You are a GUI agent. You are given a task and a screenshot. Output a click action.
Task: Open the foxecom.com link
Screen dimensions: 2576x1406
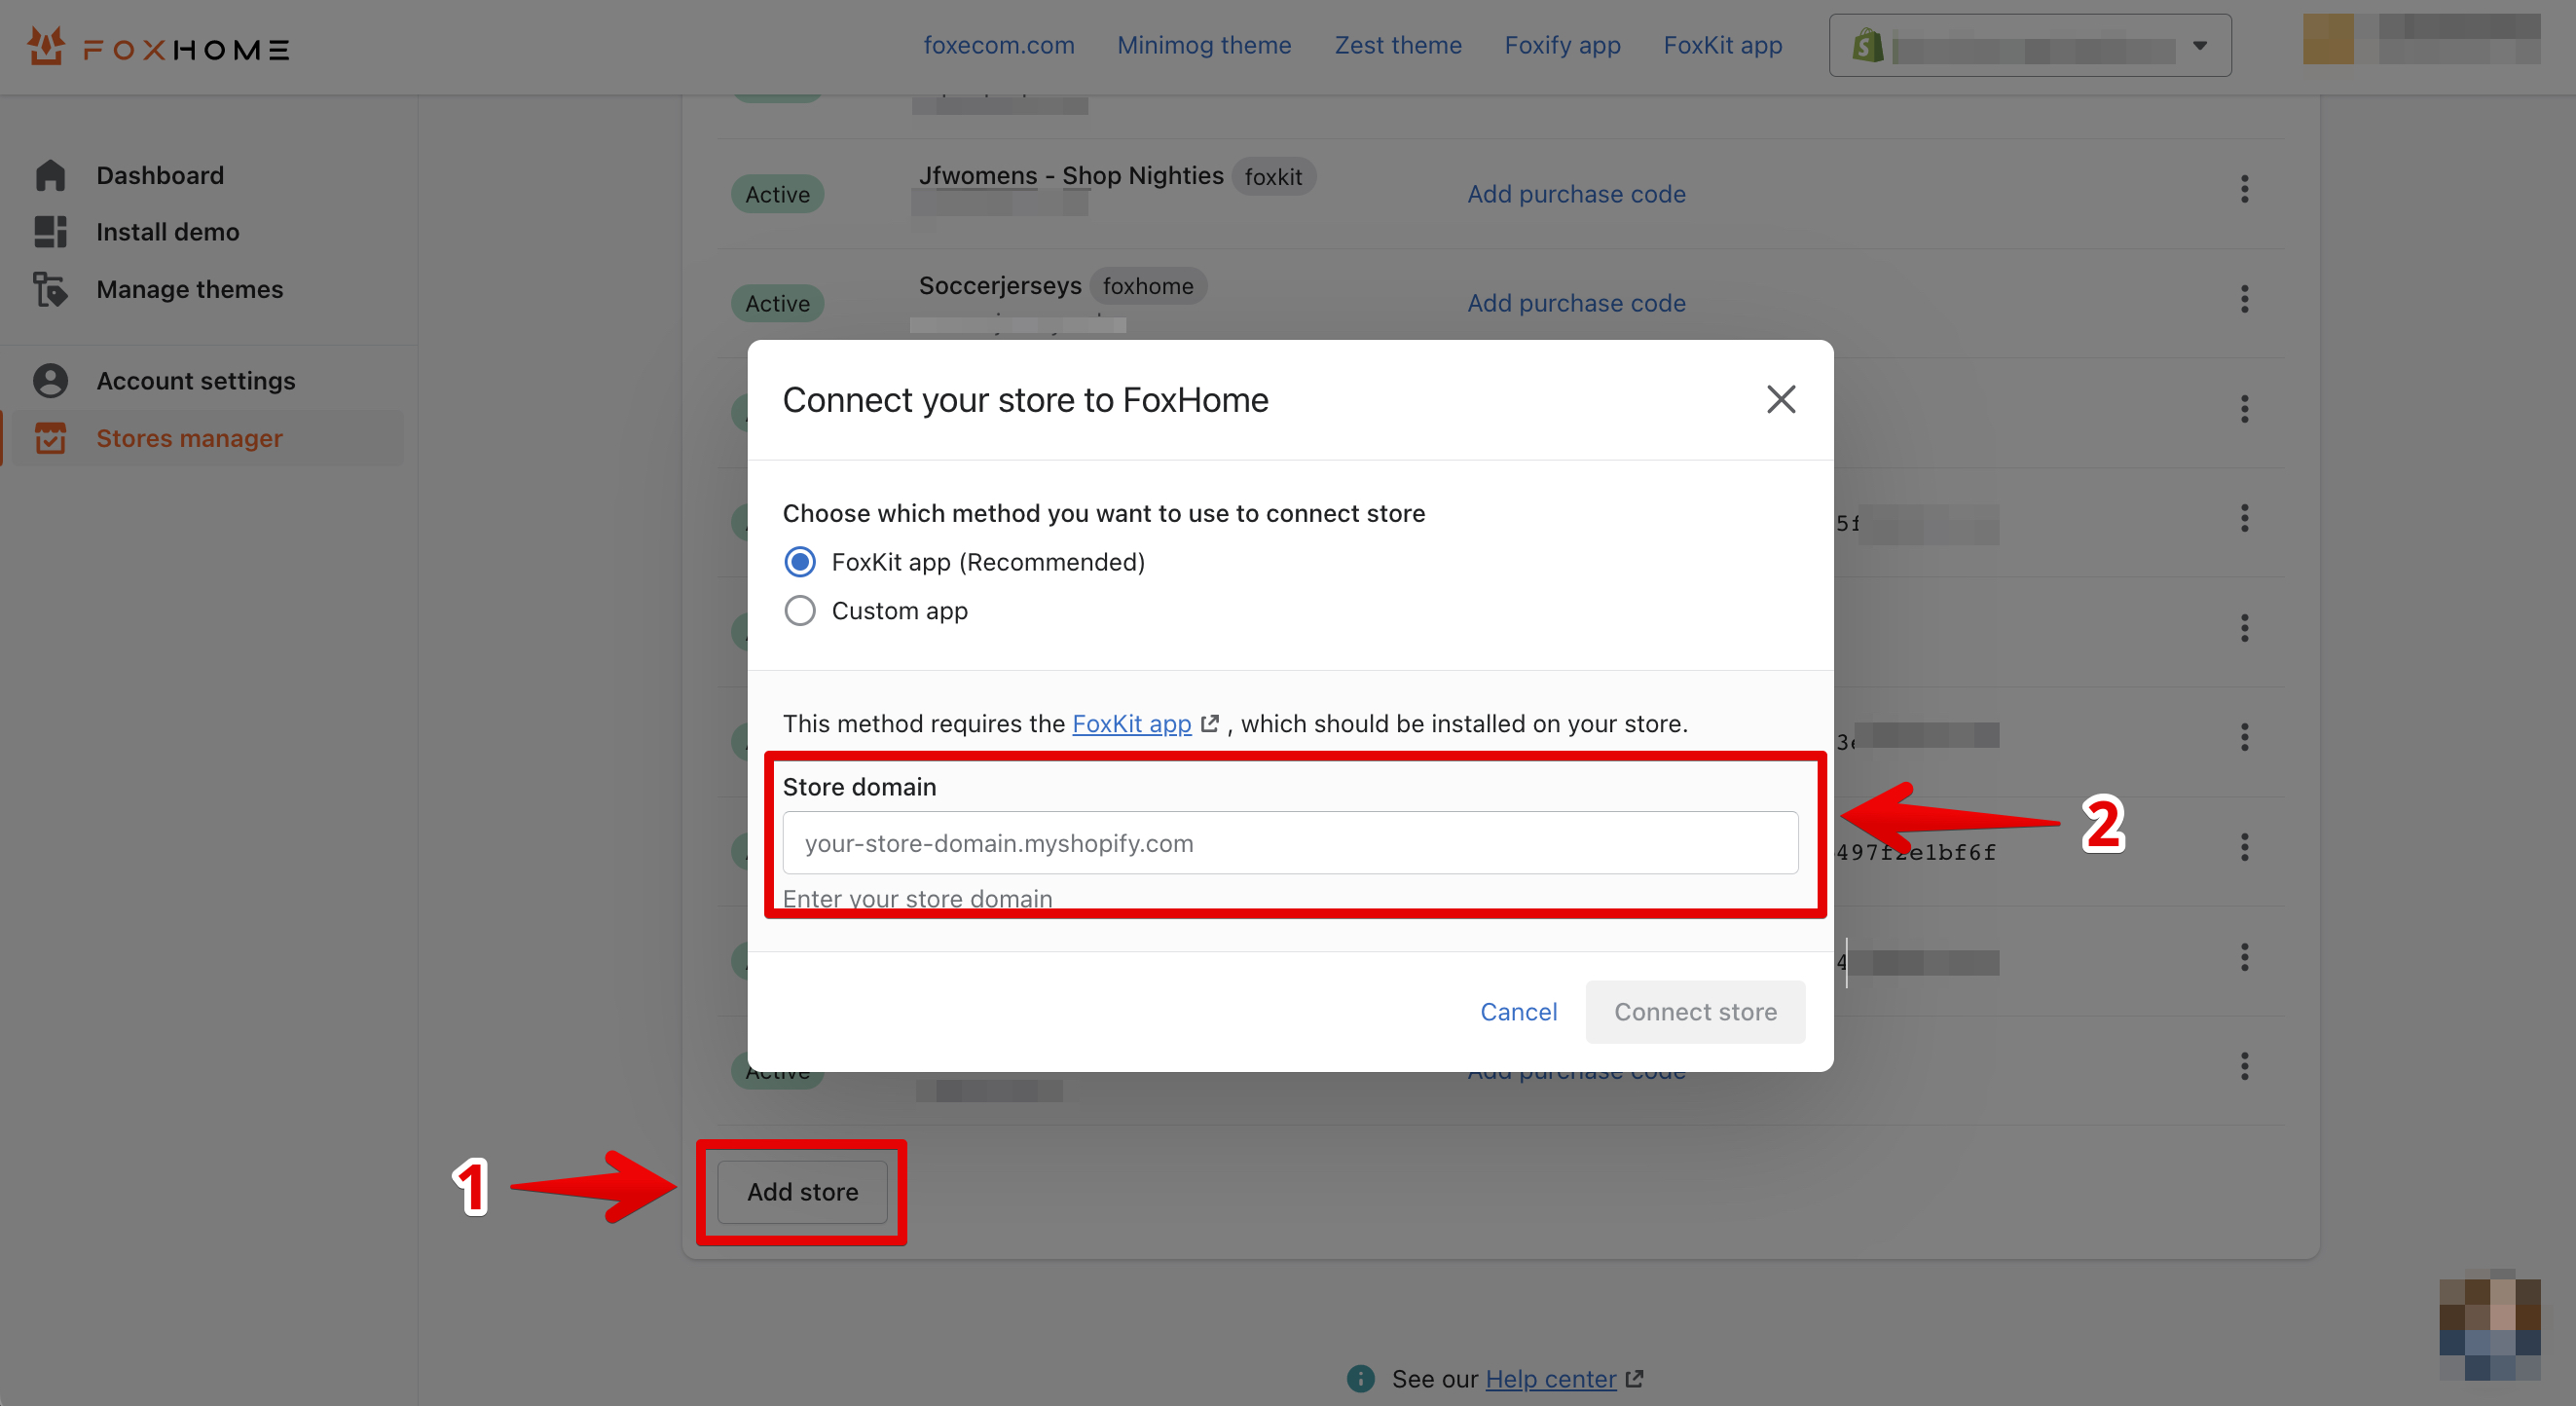(x=998, y=45)
